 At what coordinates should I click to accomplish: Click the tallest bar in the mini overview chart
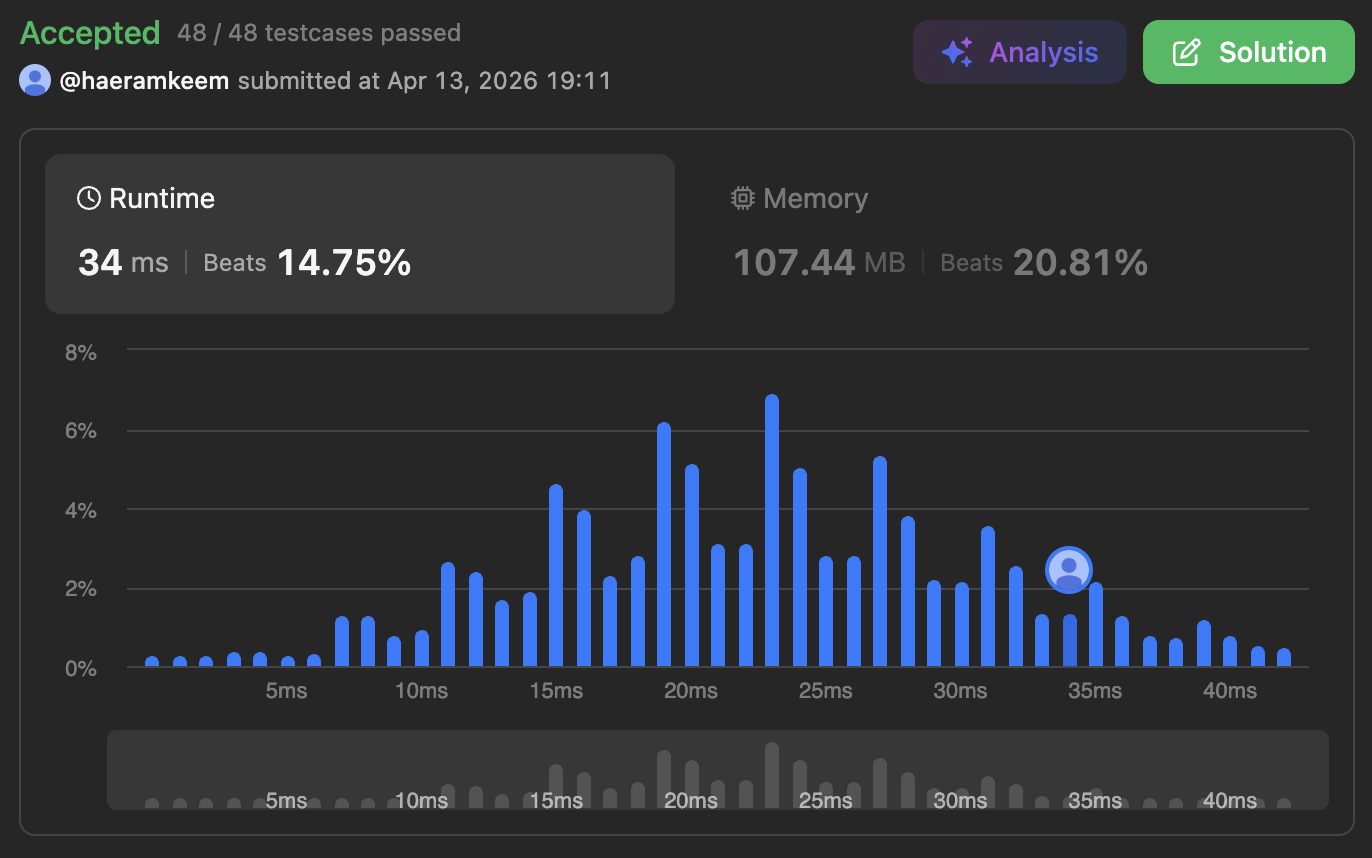pyautogui.click(x=772, y=775)
